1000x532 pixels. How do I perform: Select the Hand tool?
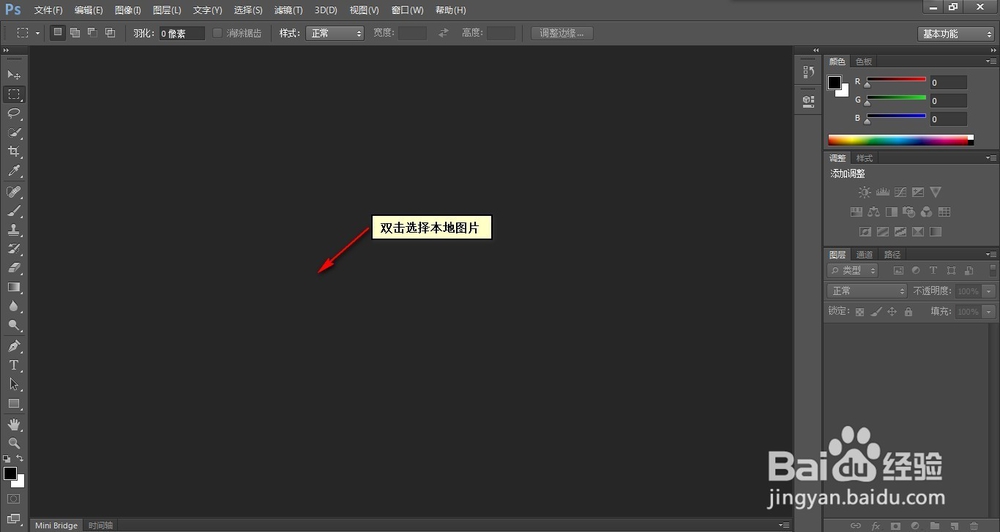coord(13,425)
